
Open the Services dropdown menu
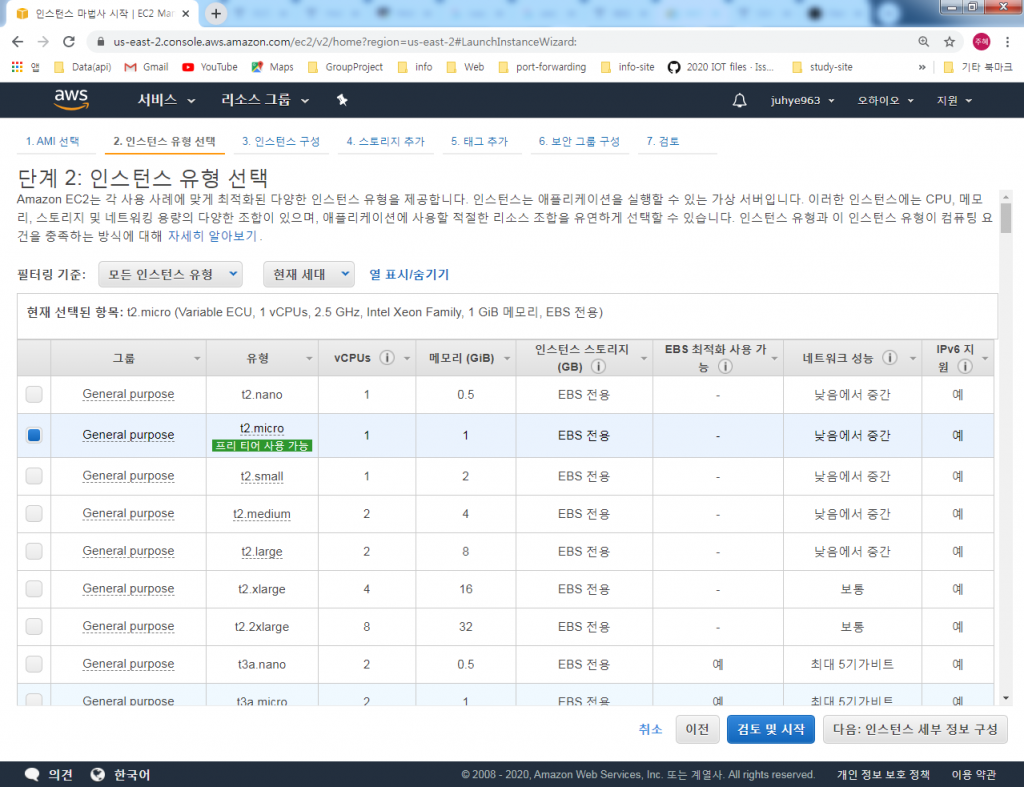tap(166, 100)
